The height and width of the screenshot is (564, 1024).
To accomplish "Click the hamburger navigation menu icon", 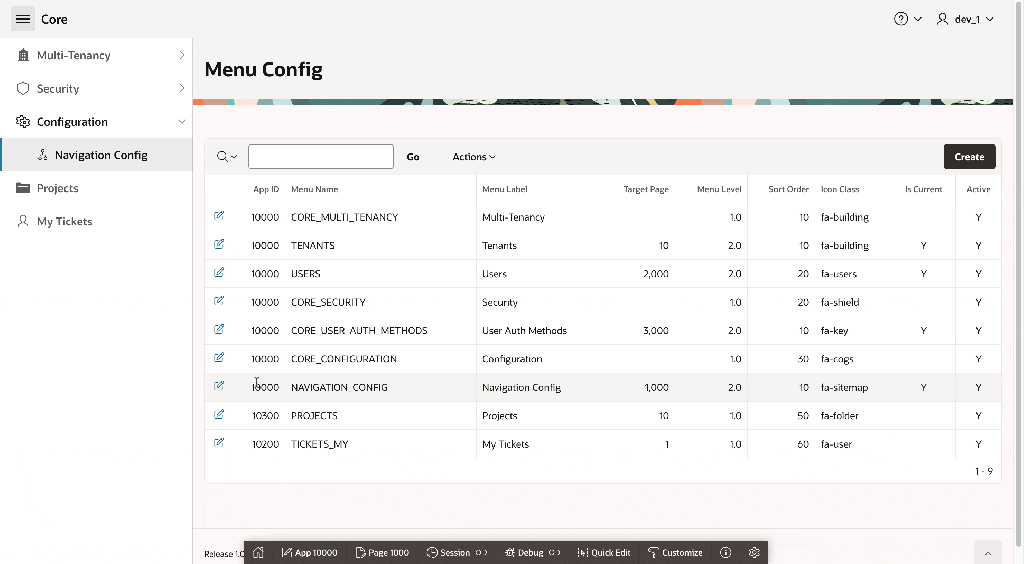I will click(x=23, y=19).
